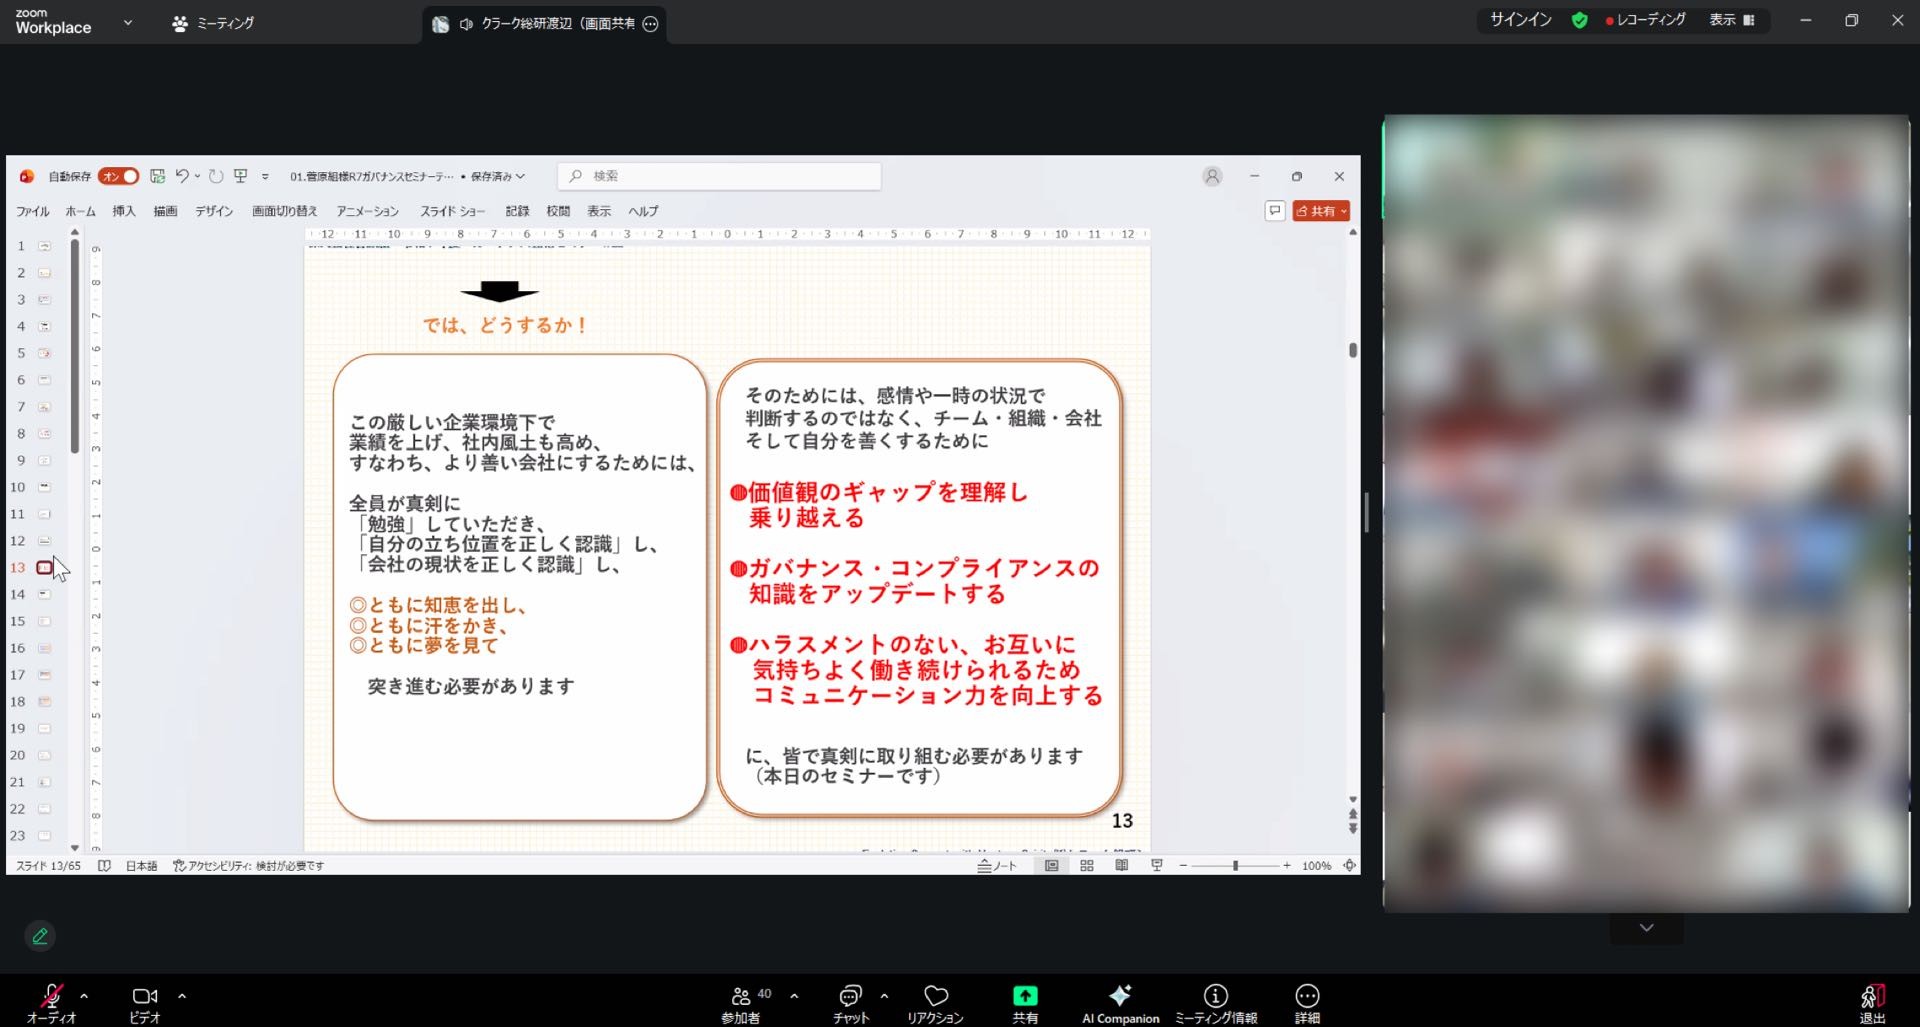1920x1027 pixels.
Task: Click the orange Share button in PowerPoint
Action: [1320, 211]
